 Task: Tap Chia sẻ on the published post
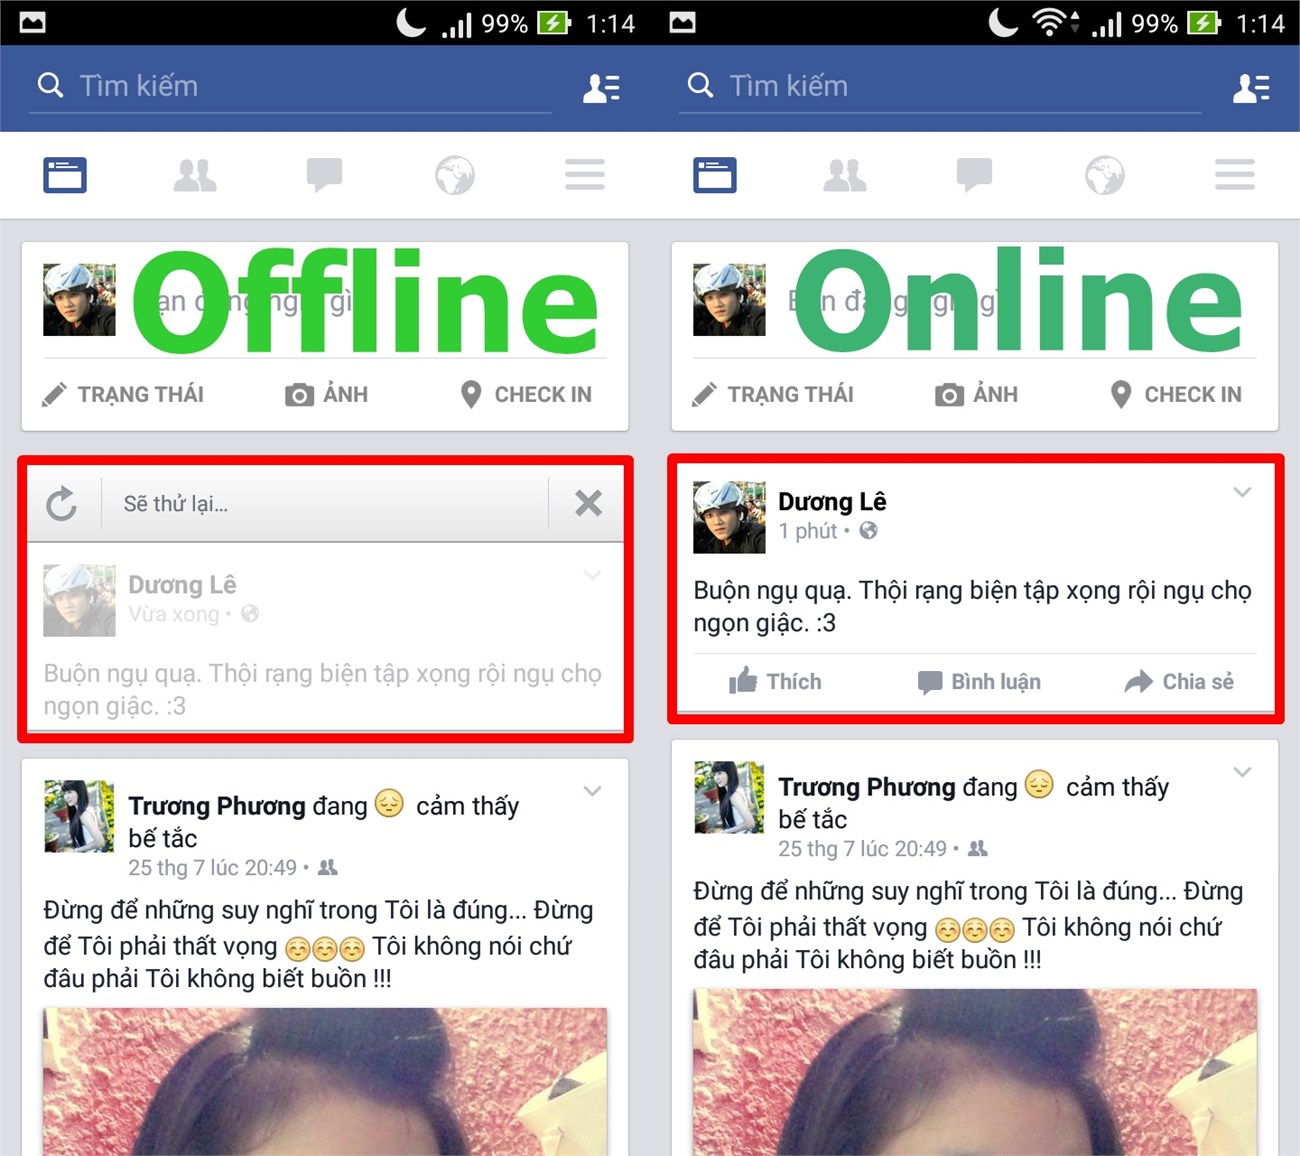(x=1180, y=681)
